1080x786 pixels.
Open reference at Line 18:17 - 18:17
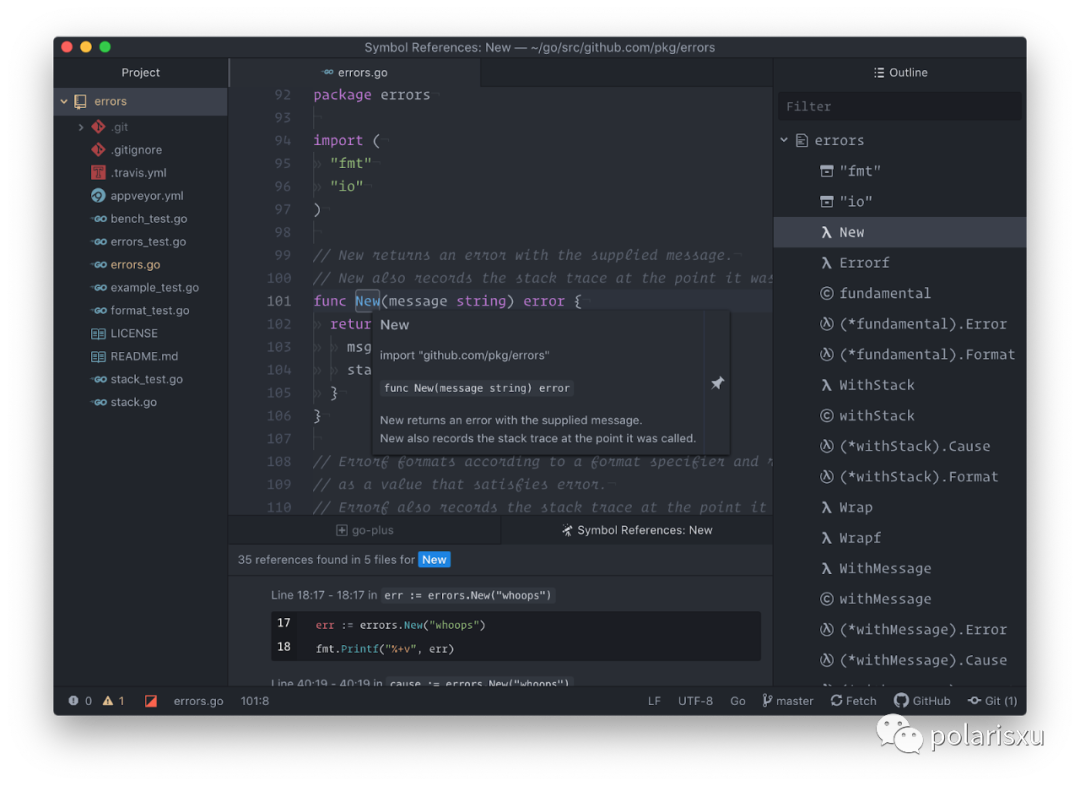[413, 595]
